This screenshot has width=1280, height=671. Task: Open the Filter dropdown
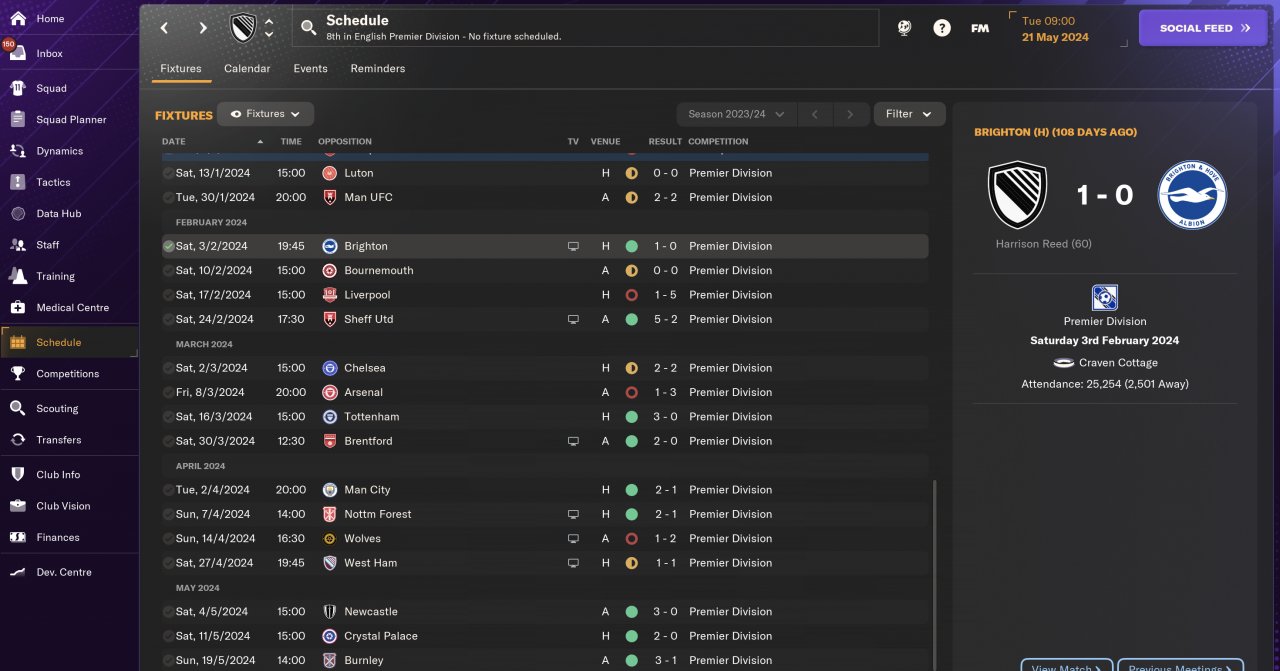[909, 114]
